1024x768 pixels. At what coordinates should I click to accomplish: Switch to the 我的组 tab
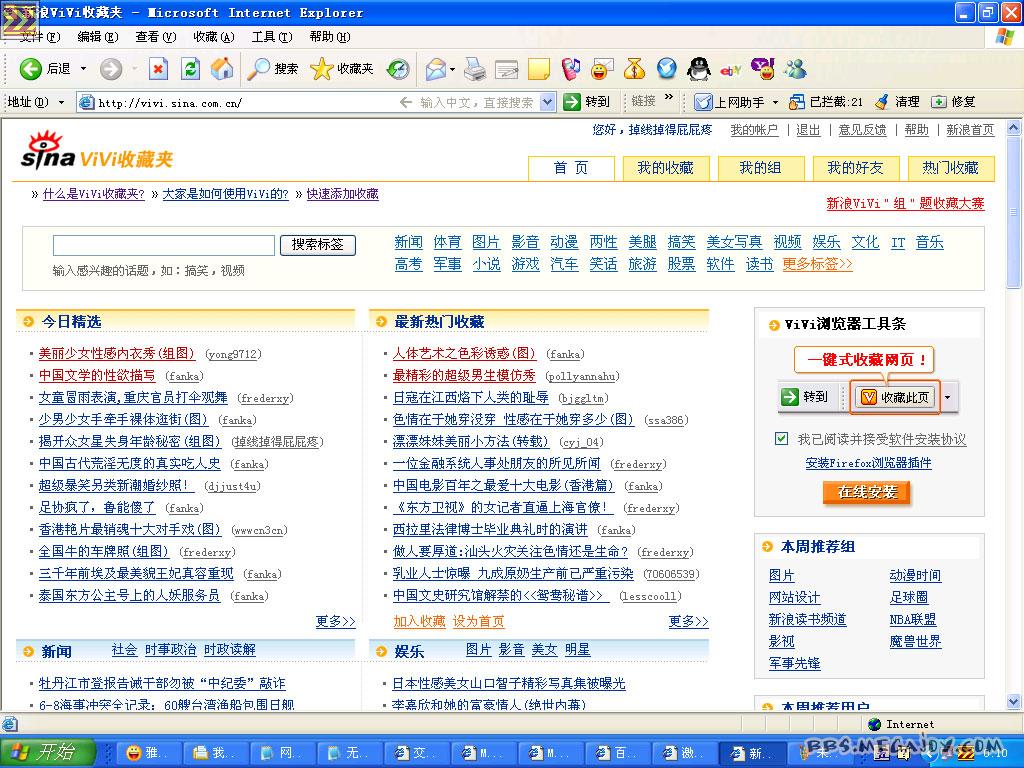coord(760,168)
